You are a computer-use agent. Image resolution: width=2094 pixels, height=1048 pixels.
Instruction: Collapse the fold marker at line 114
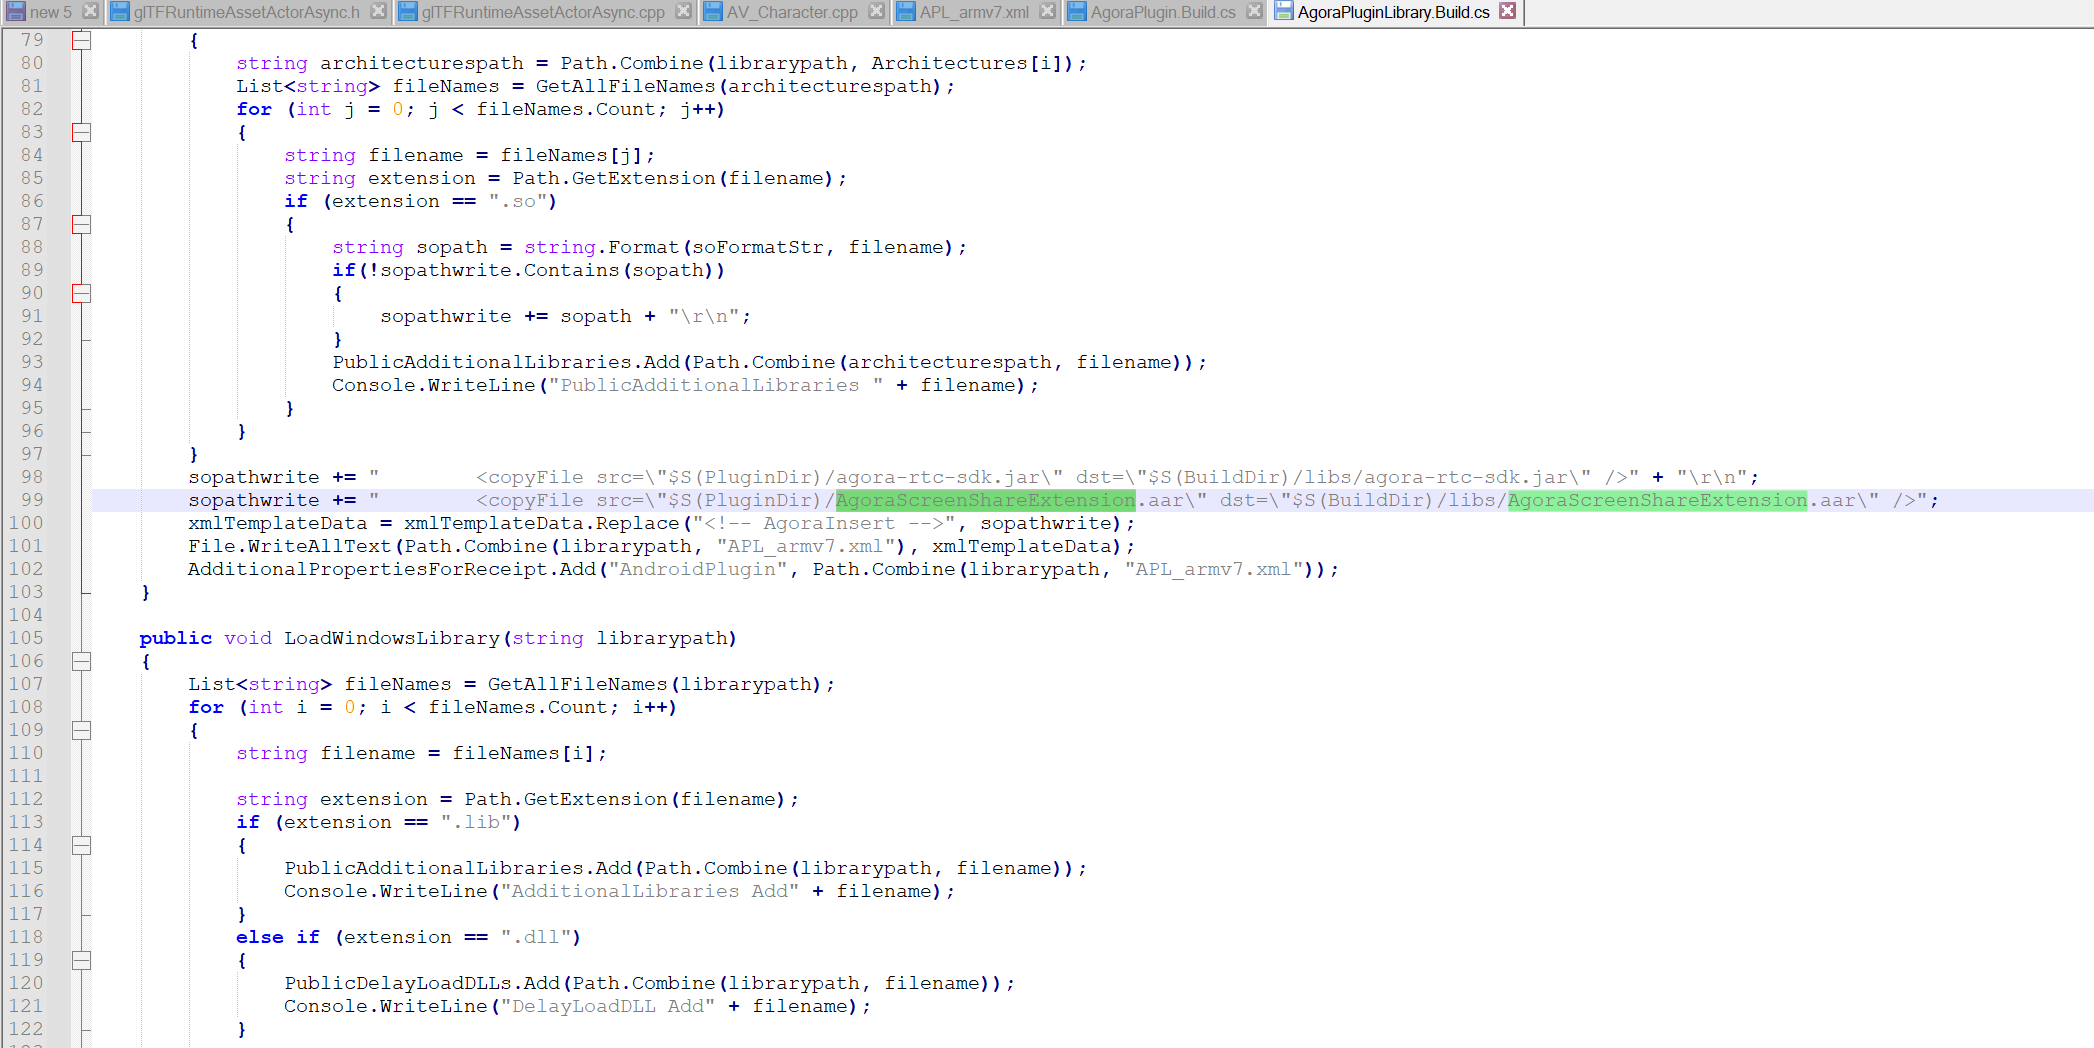click(x=81, y=845)
